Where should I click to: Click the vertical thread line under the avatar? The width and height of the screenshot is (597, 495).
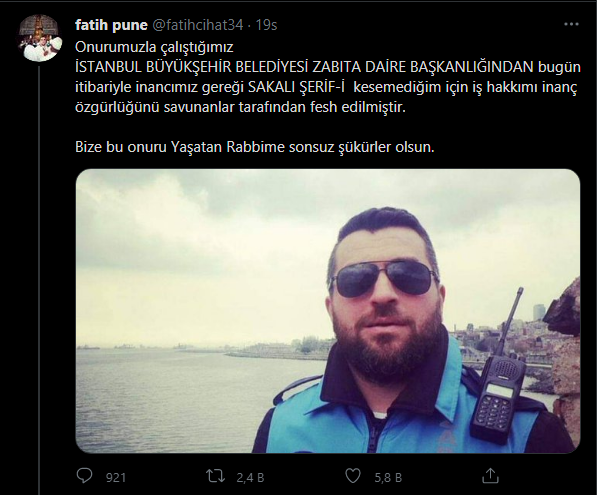pos(39,280)
